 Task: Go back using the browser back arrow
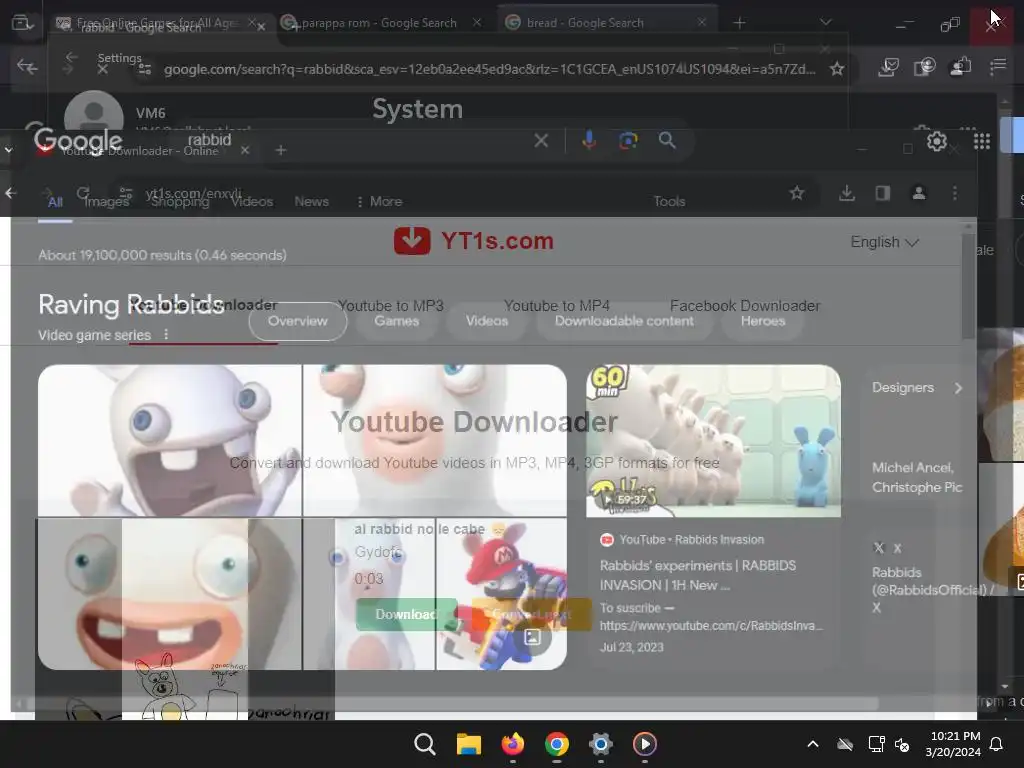[x=27, y=66]
